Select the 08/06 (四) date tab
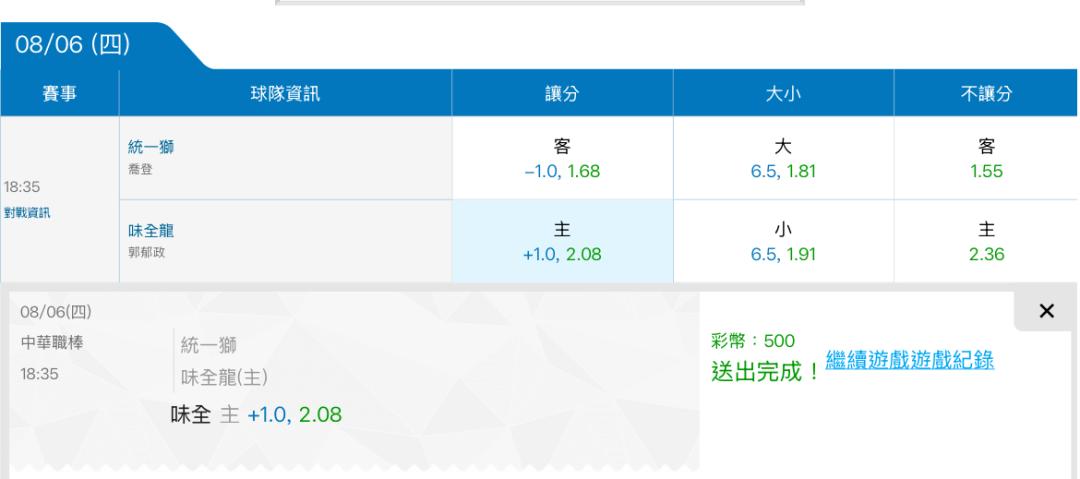Viewport: 1080px width, 479px height. click(x=73, y=45)
